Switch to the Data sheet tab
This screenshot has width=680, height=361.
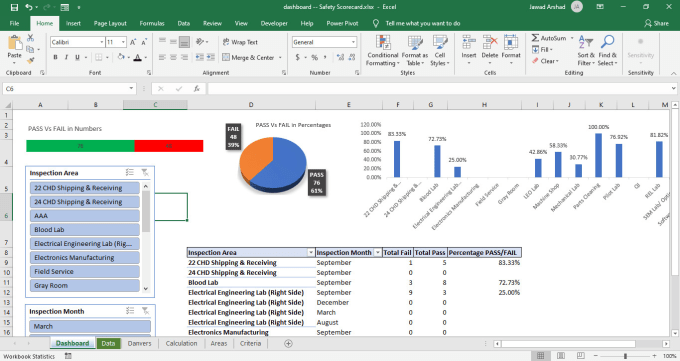coord(108,343)
